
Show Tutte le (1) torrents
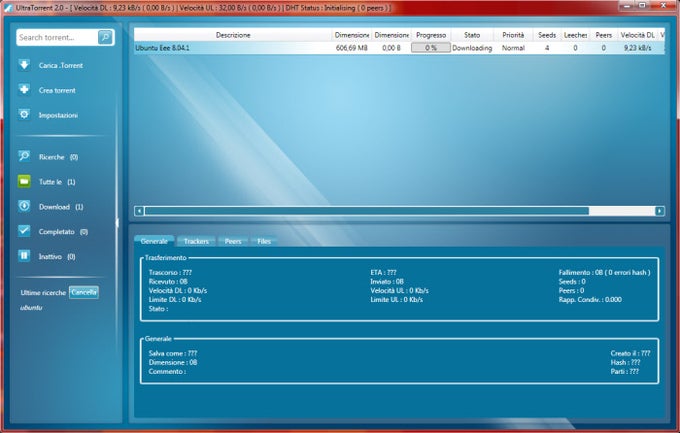(57, 182)
